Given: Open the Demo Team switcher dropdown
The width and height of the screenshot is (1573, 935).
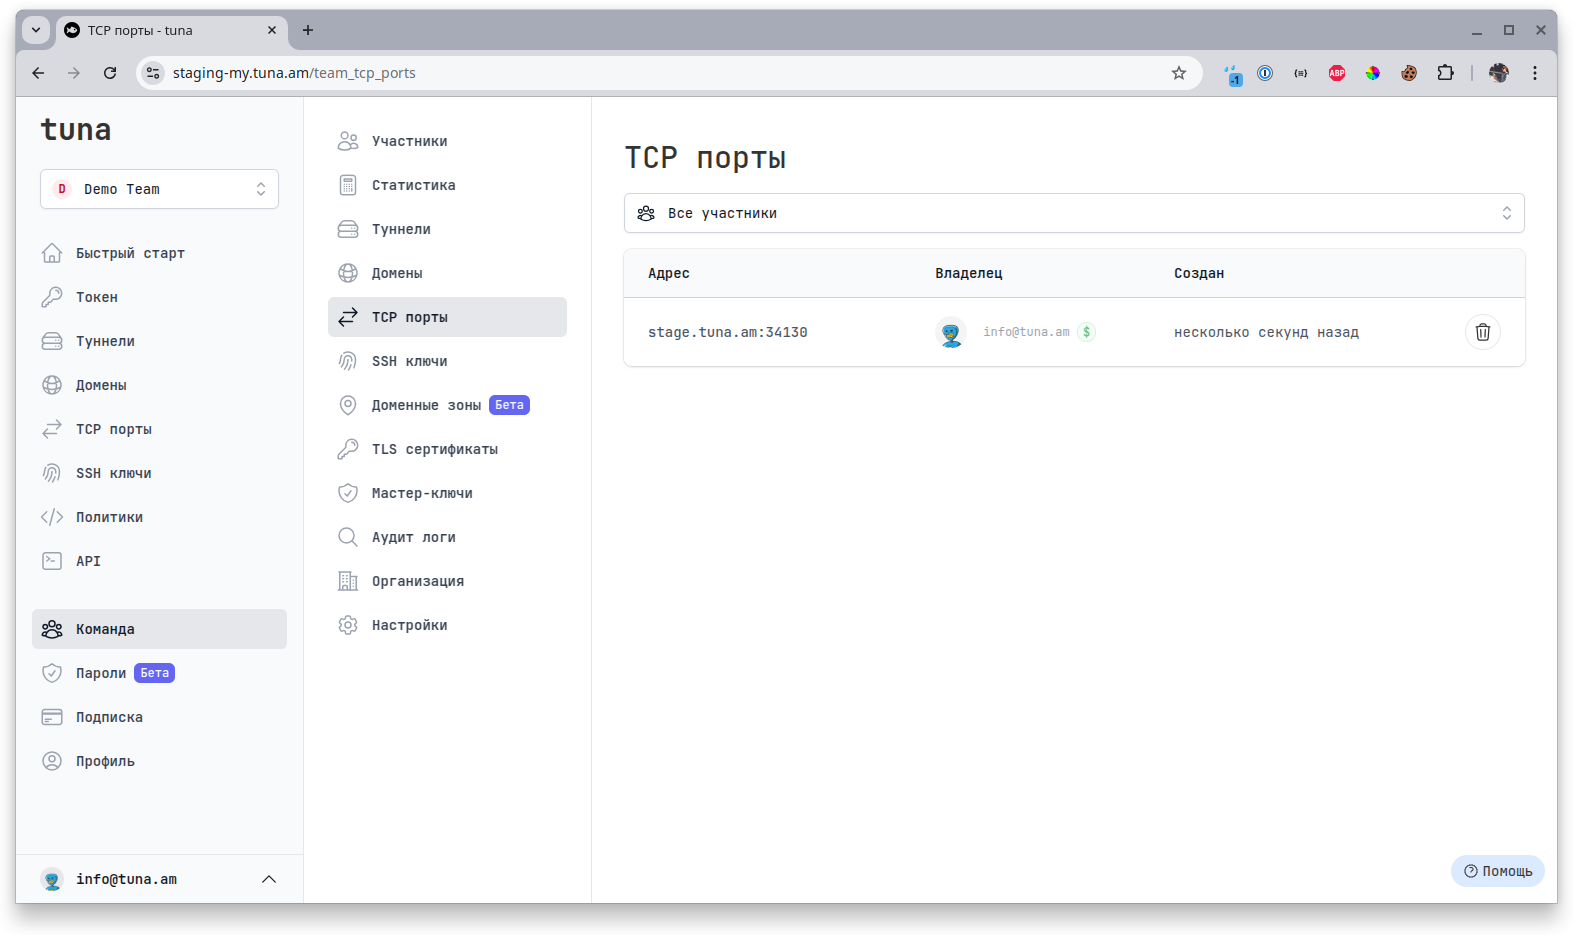Looking at the screenshot, I should pos(159,189).
